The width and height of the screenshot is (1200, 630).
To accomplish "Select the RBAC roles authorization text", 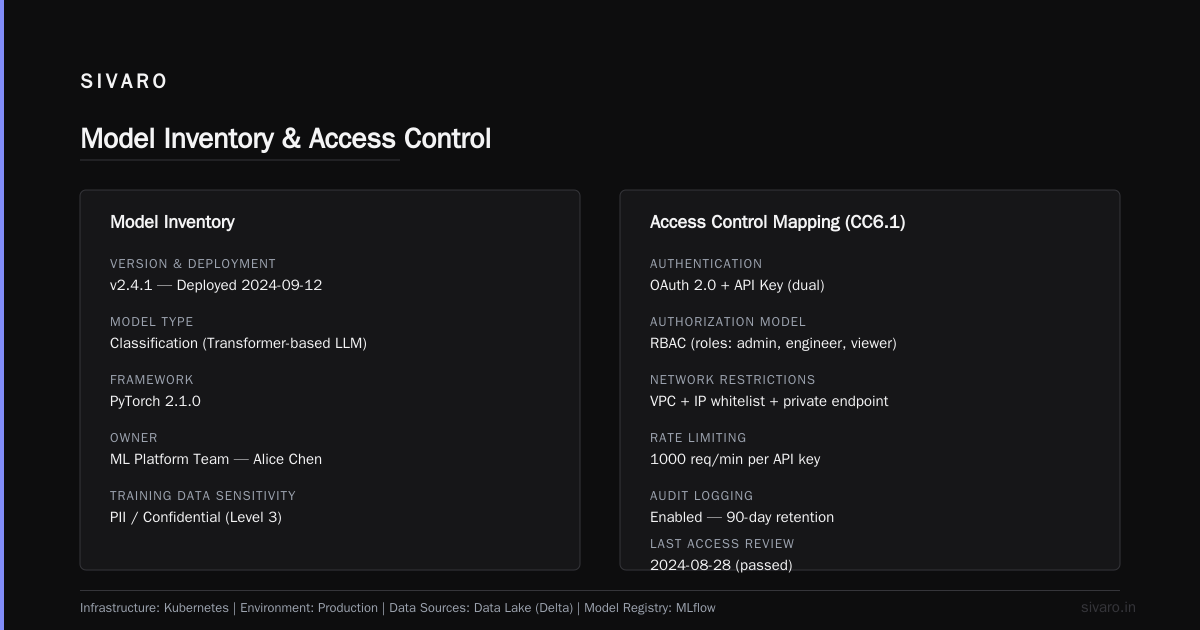I will pos(773,343).
